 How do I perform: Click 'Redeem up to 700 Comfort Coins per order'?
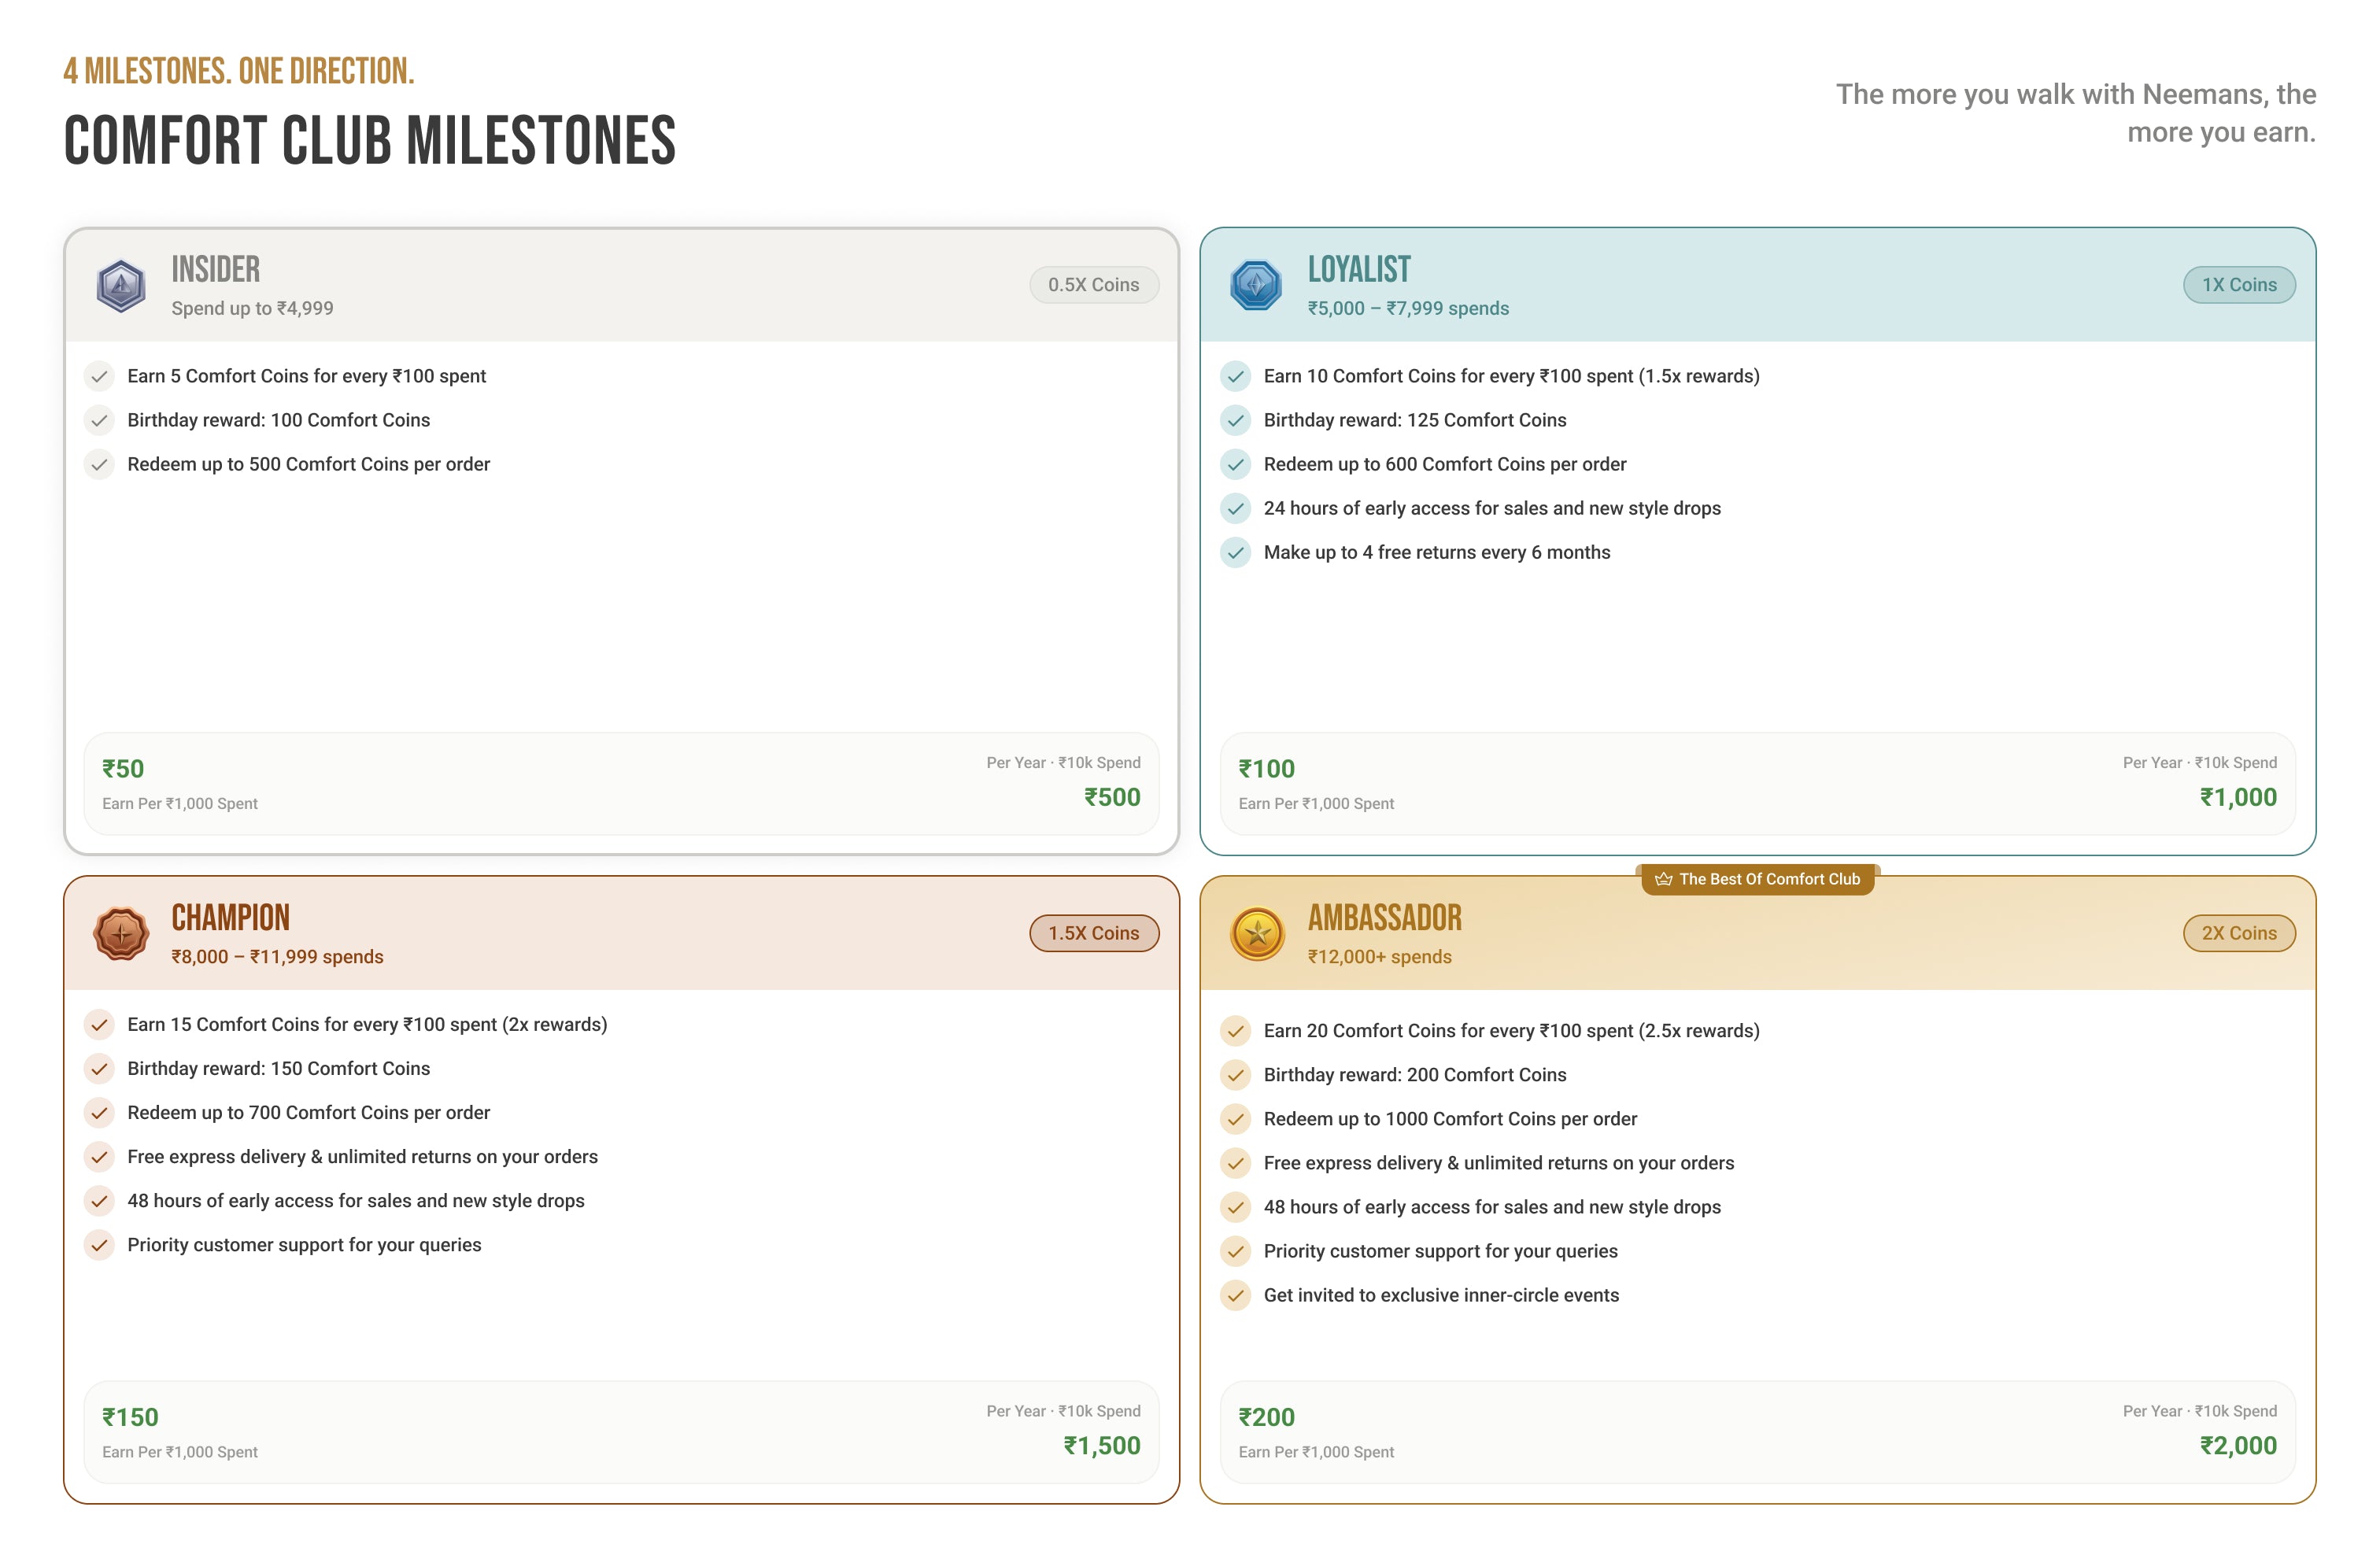coord(309,1113)
